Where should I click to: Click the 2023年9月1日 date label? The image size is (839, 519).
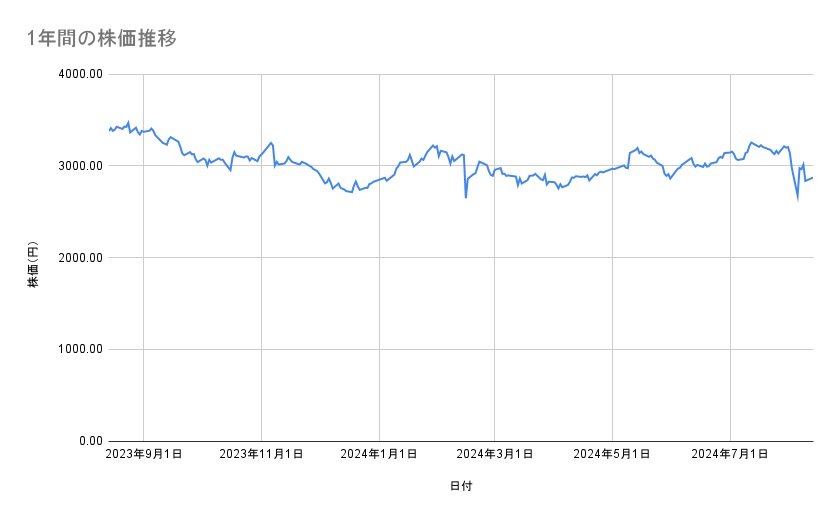(x=144, y=455)
